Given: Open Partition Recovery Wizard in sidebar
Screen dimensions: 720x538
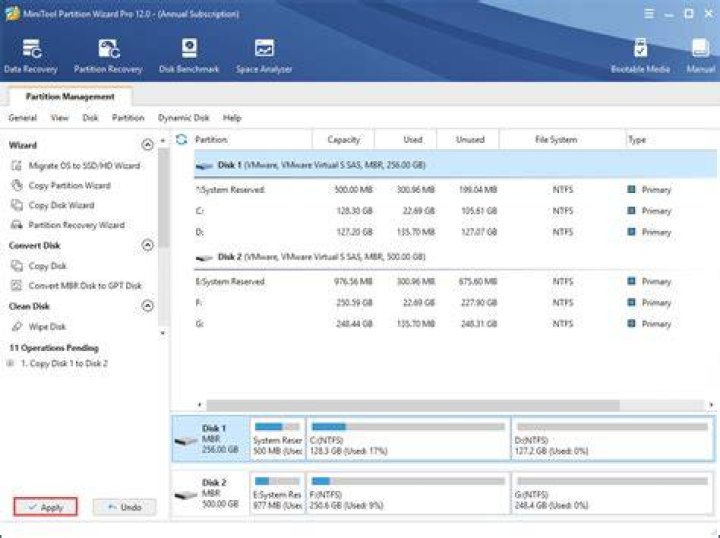Looking at the screenshot, I should click(x=68, y=225).
